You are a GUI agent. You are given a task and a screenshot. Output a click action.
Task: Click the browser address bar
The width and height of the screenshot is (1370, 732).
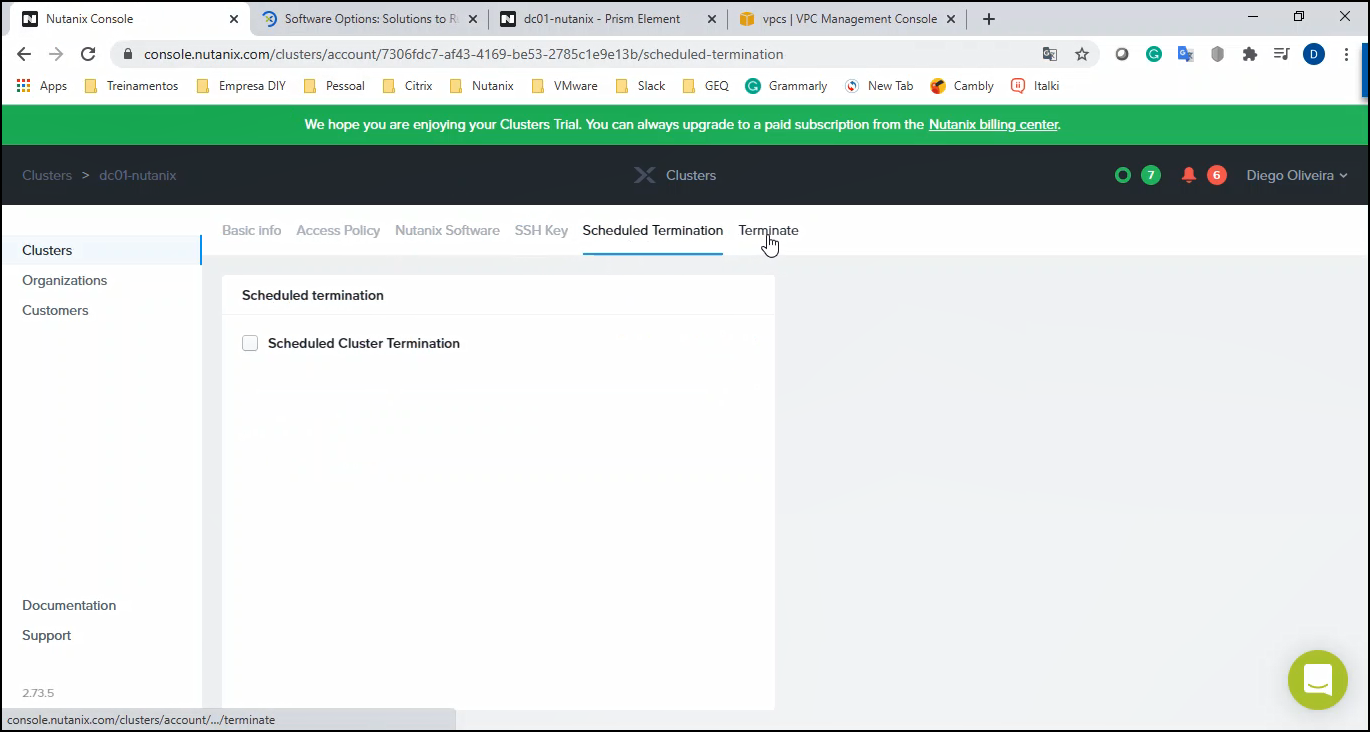point(580,54)
